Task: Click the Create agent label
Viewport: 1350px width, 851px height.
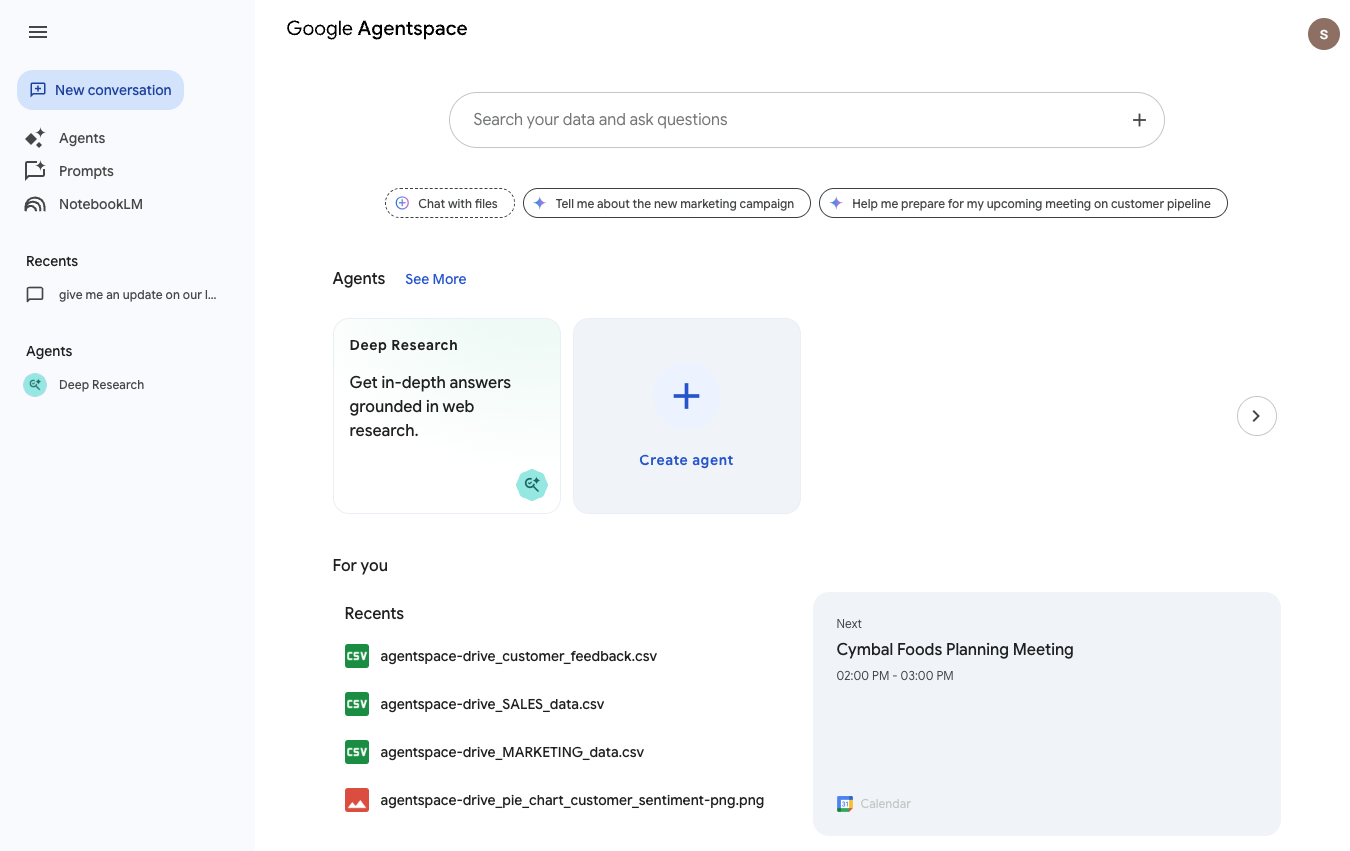Action: click(686, 460)
